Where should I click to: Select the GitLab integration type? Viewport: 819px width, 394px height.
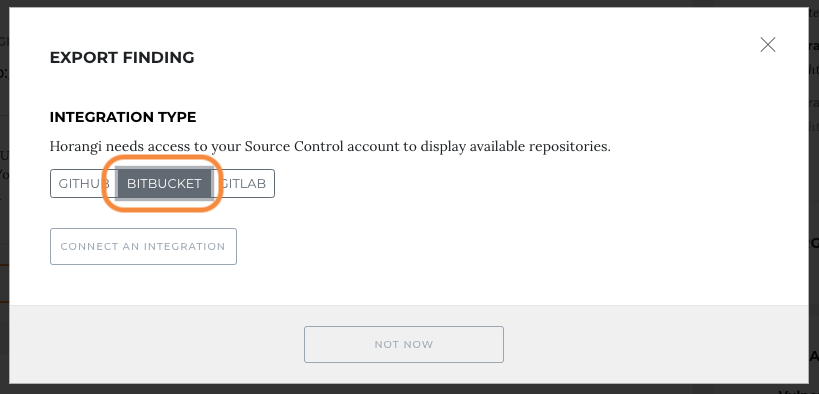(244, 183)
